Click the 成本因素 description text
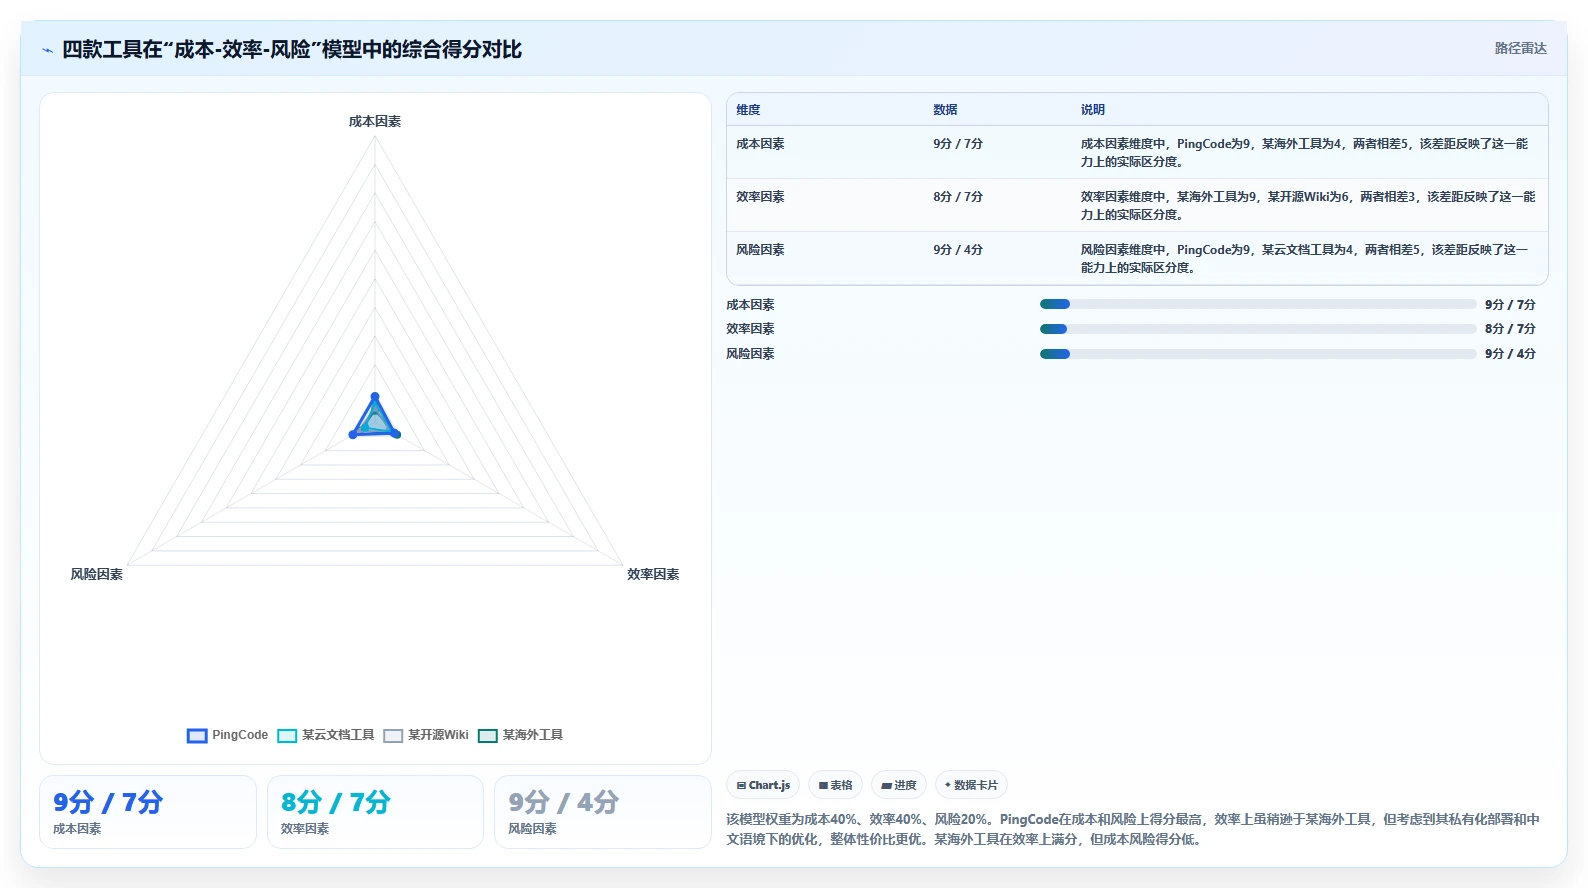The height and width of the screenshot is (888, 1588). [1304, 153]
